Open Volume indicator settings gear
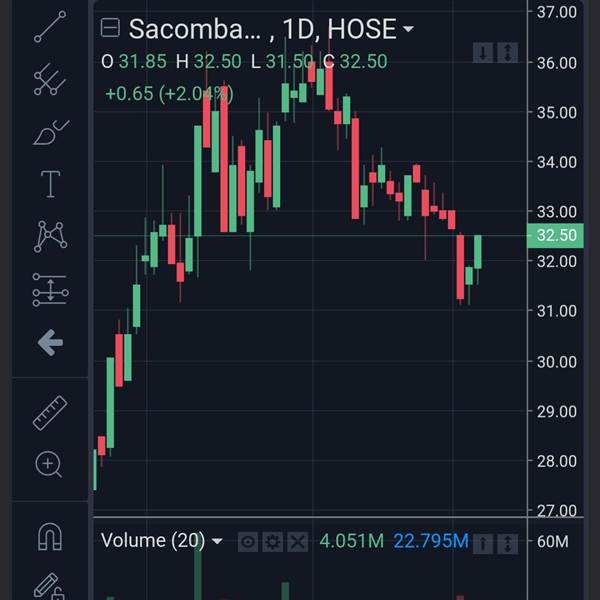Screen dimensions: 600x600 272,542
